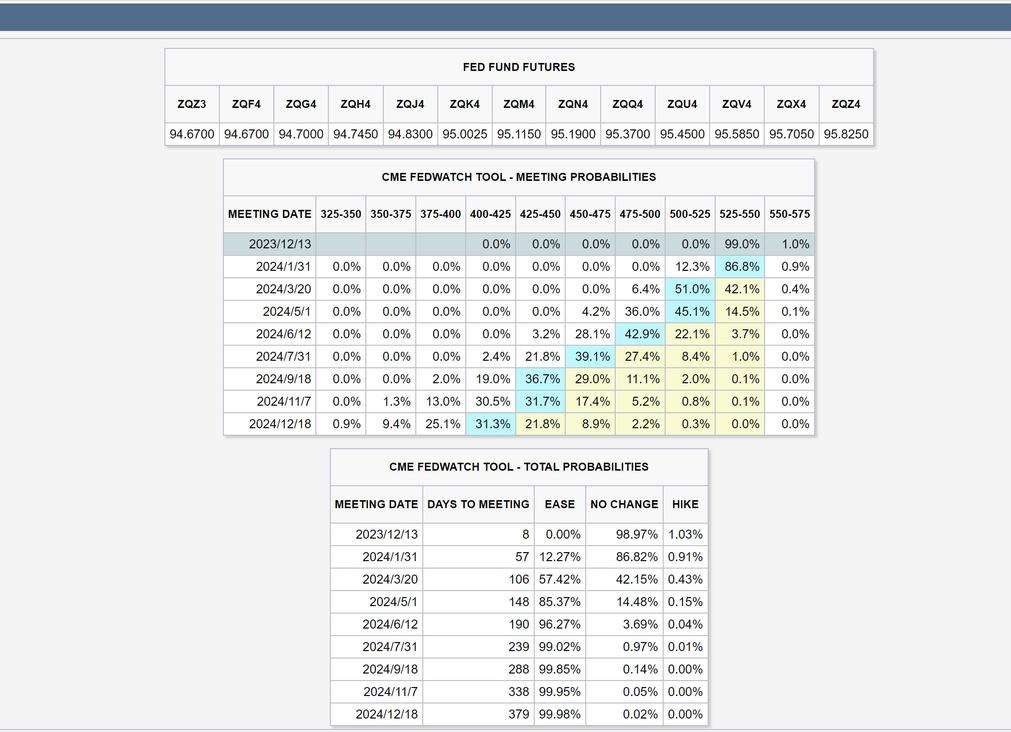Viewport: 1011px width, 732px height.
Task: Select the 1.03% hike probability
Action: coord(685,535)
